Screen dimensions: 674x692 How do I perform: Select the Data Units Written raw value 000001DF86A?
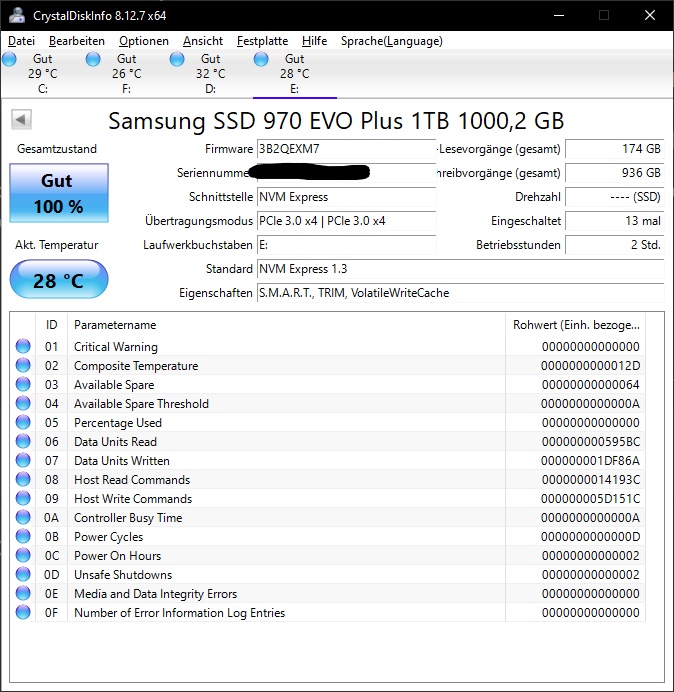[x=590, y=461]
